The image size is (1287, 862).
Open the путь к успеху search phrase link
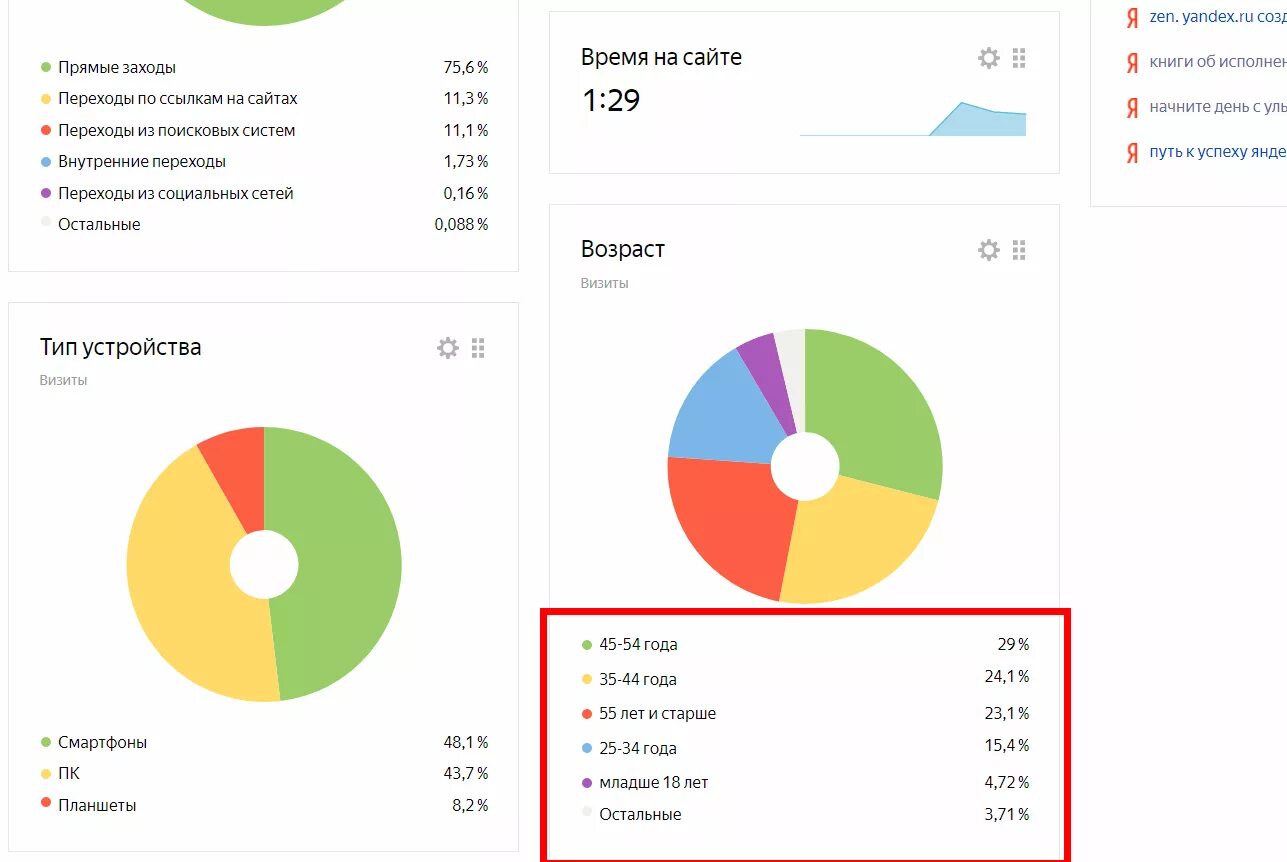[1218, 151]
